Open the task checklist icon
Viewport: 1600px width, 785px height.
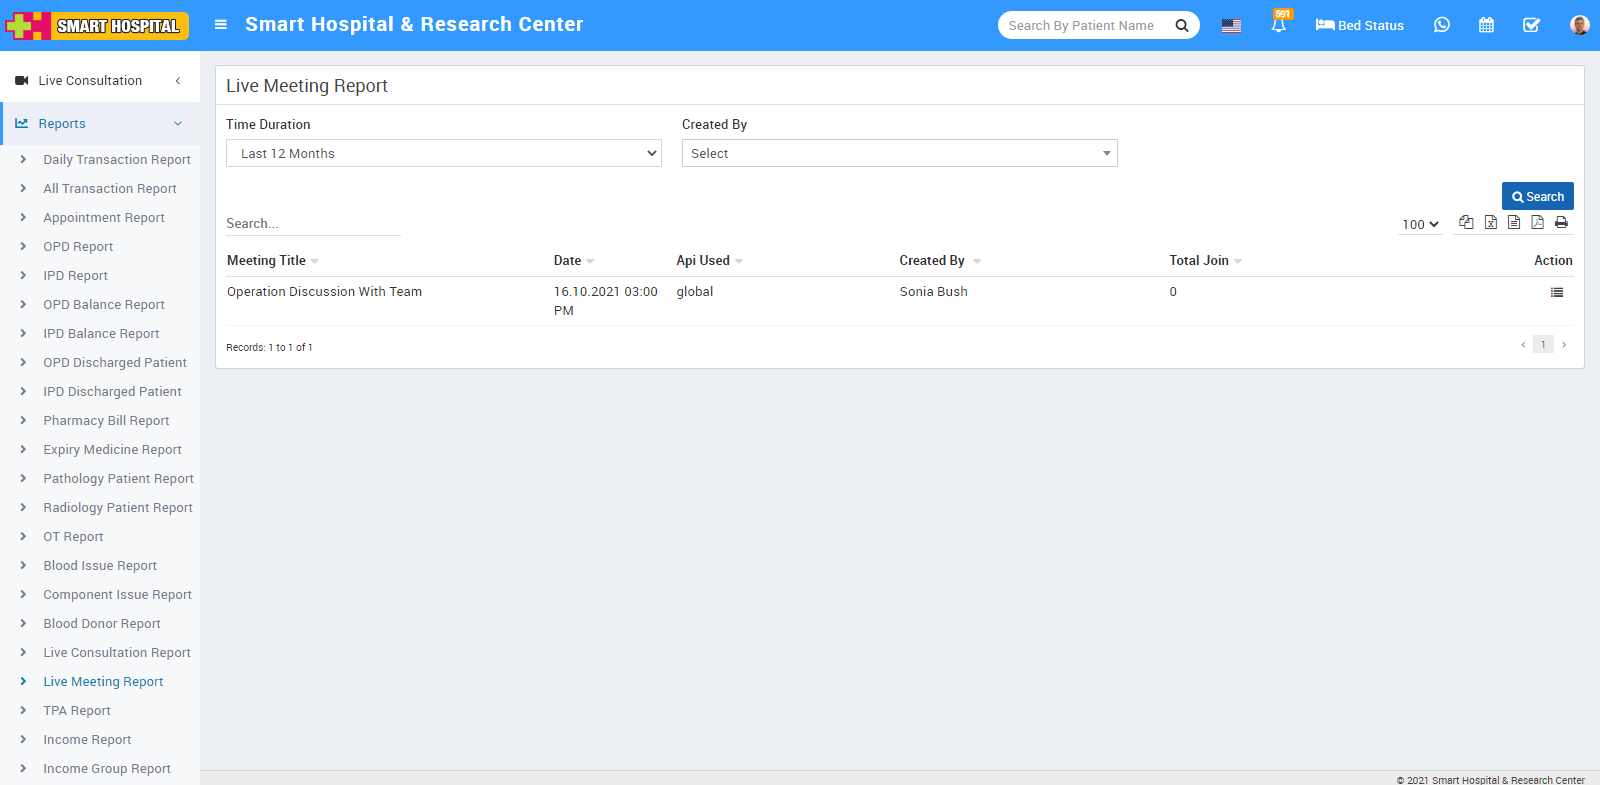pyautogui.click(x=1531, y=25)
